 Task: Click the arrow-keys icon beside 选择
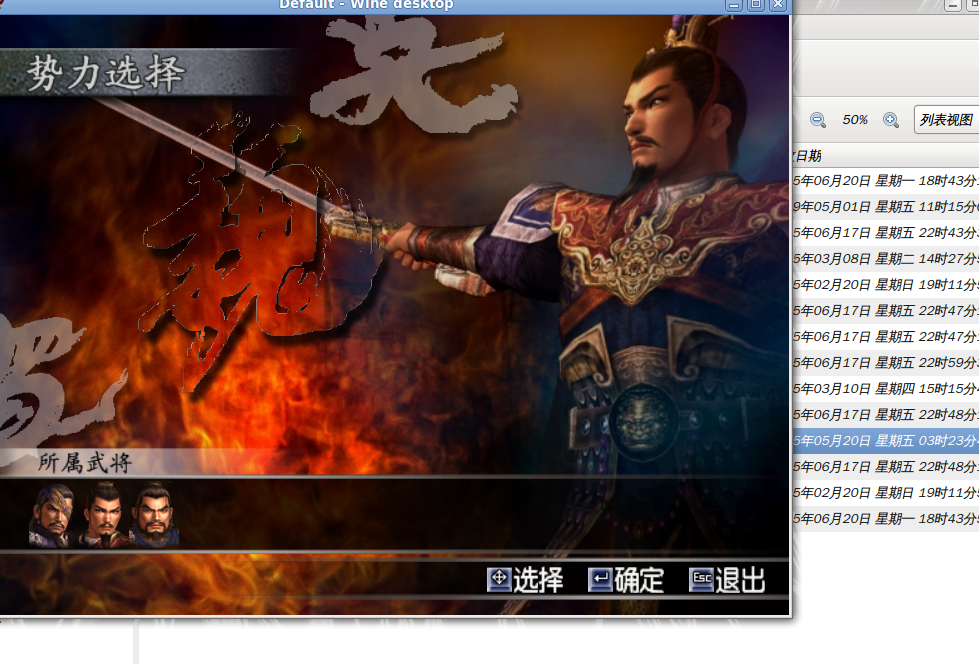[x=499, y=579]
